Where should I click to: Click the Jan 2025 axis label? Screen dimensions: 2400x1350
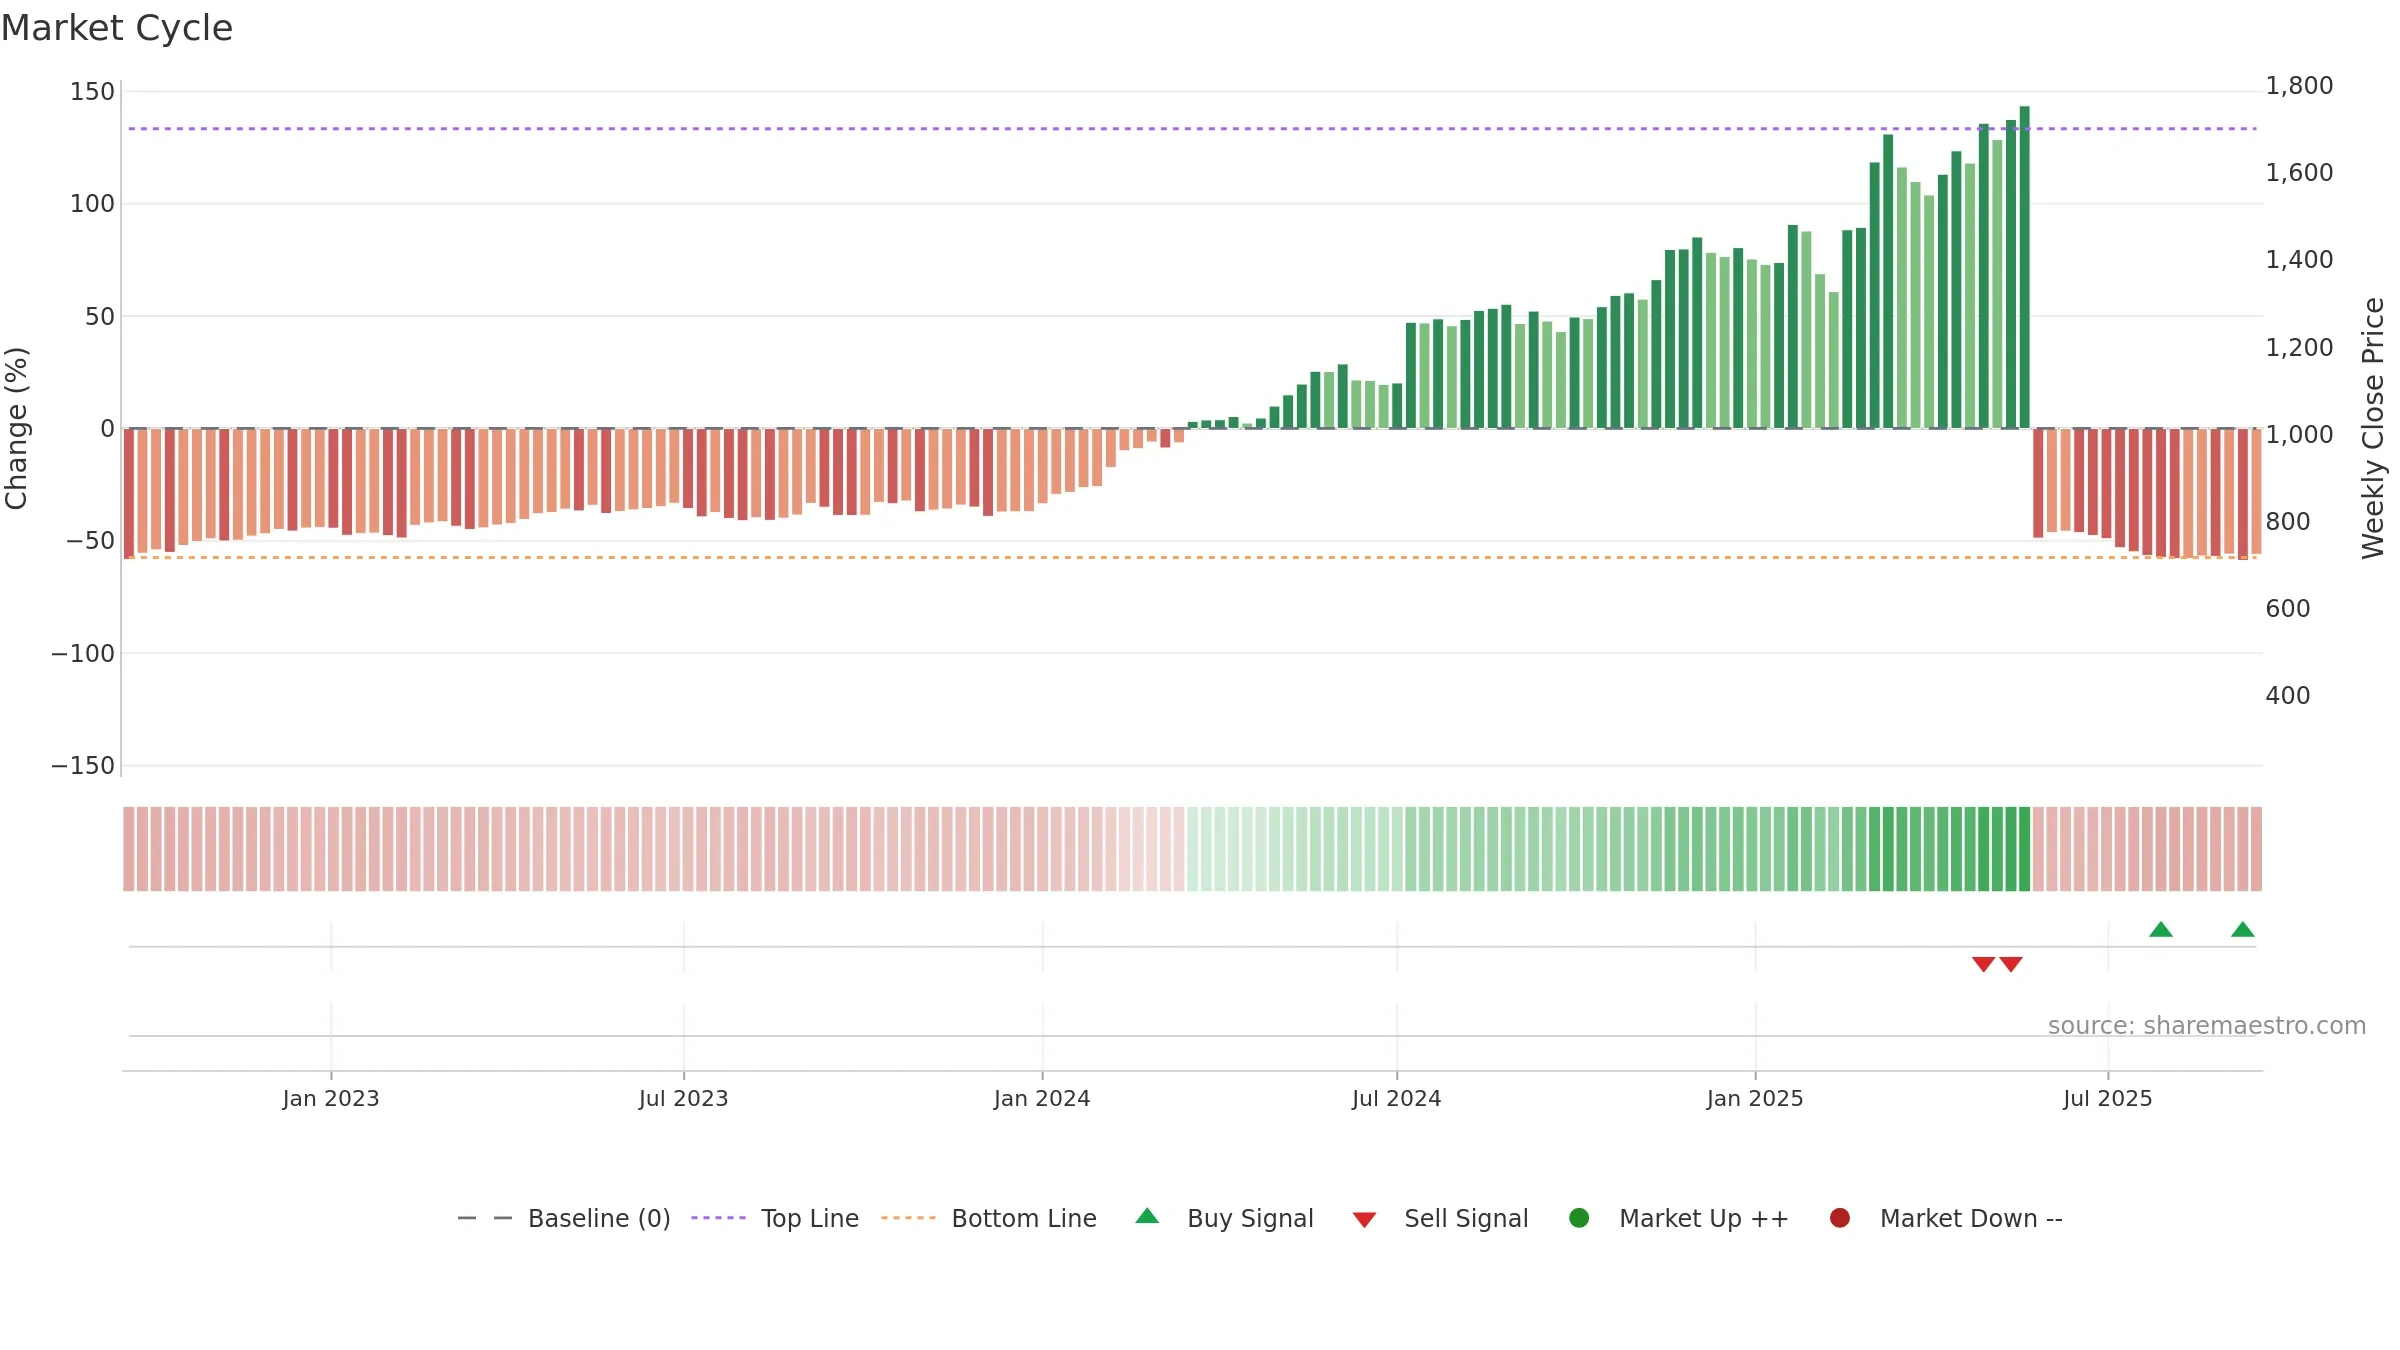pyautogui.click(x=1755, y=1098)
